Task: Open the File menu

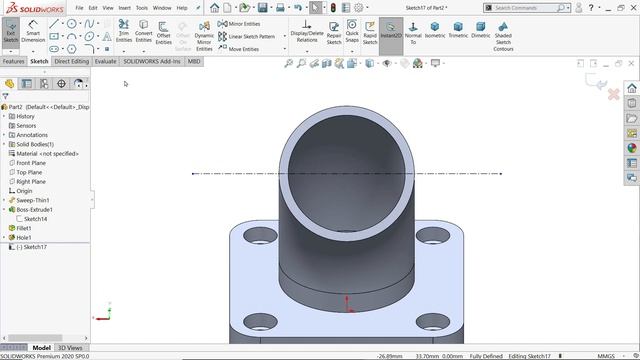Action: 79,8
